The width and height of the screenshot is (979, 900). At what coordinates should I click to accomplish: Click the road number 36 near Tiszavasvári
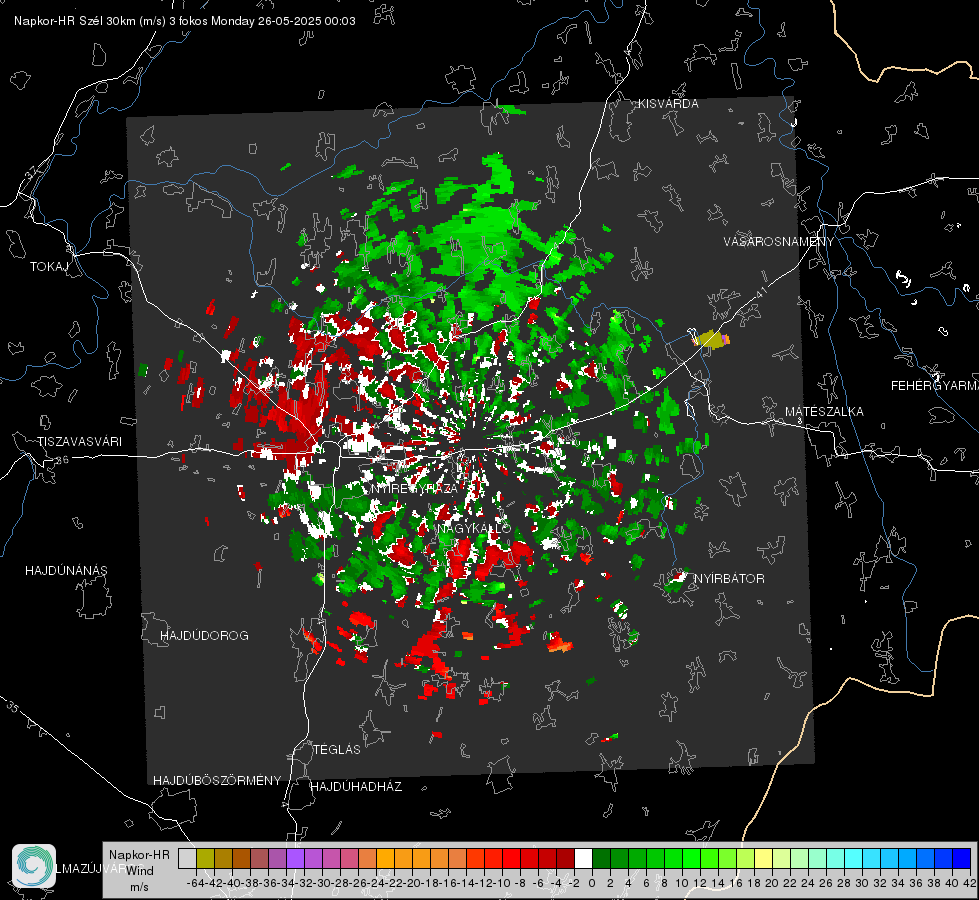click(62, 460)
